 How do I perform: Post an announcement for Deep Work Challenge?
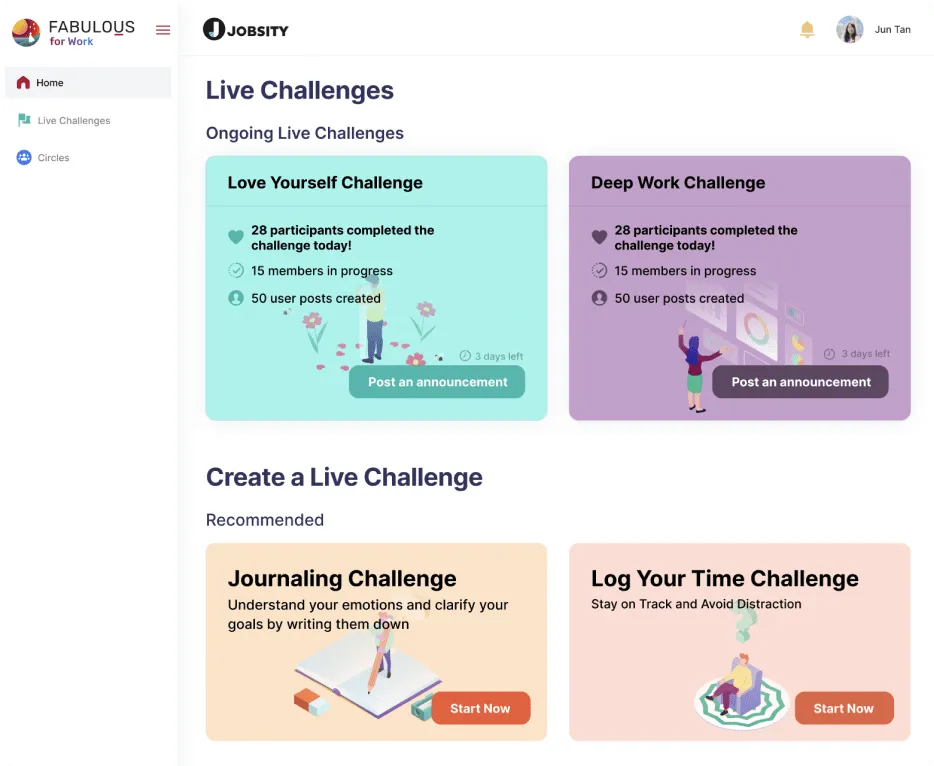pyautogui.click(x=801, y=382)
